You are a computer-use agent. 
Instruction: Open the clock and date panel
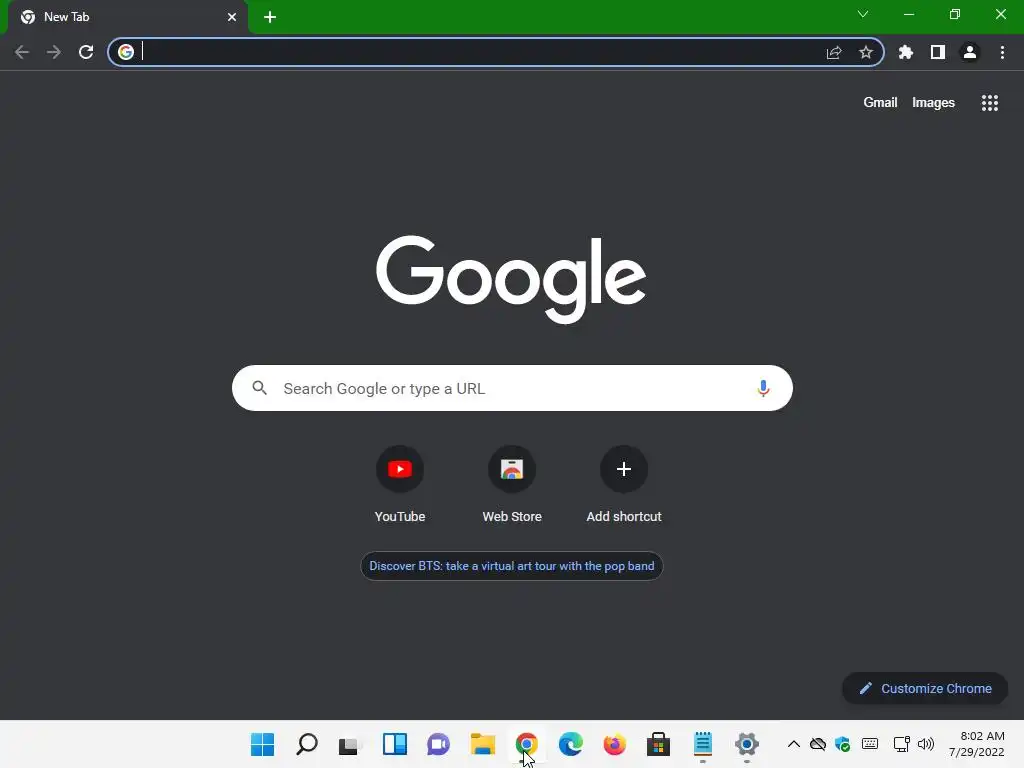coord(976,744)
